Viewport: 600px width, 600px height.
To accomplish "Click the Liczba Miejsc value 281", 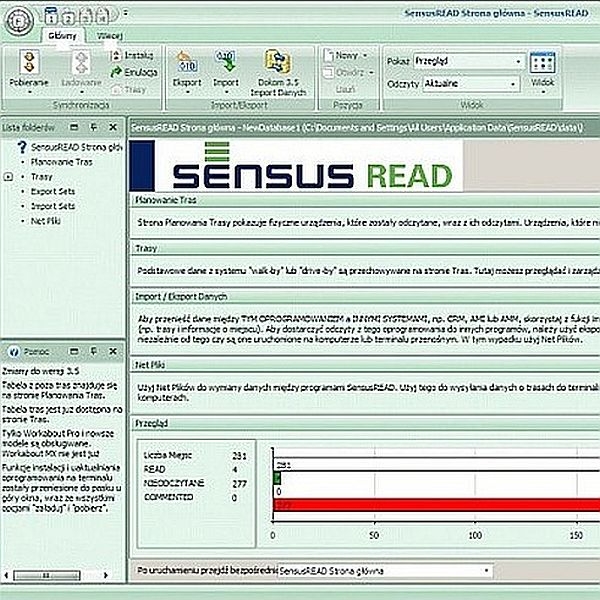I will point(239,456).
